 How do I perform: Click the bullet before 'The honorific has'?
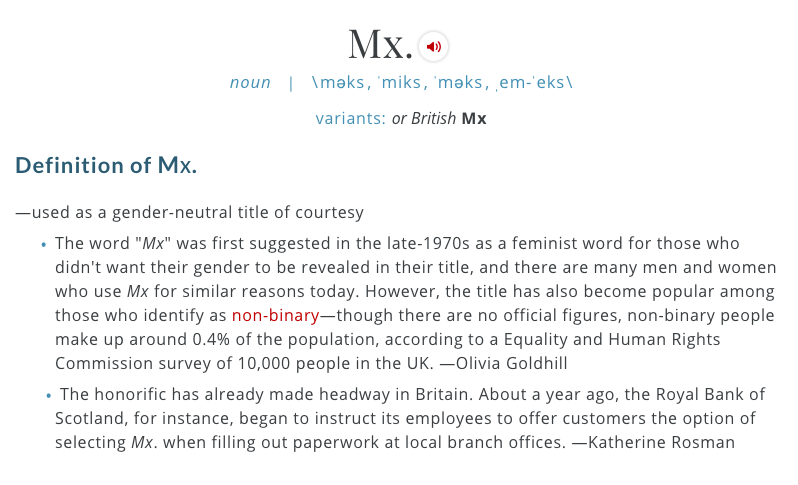[49, 395]
